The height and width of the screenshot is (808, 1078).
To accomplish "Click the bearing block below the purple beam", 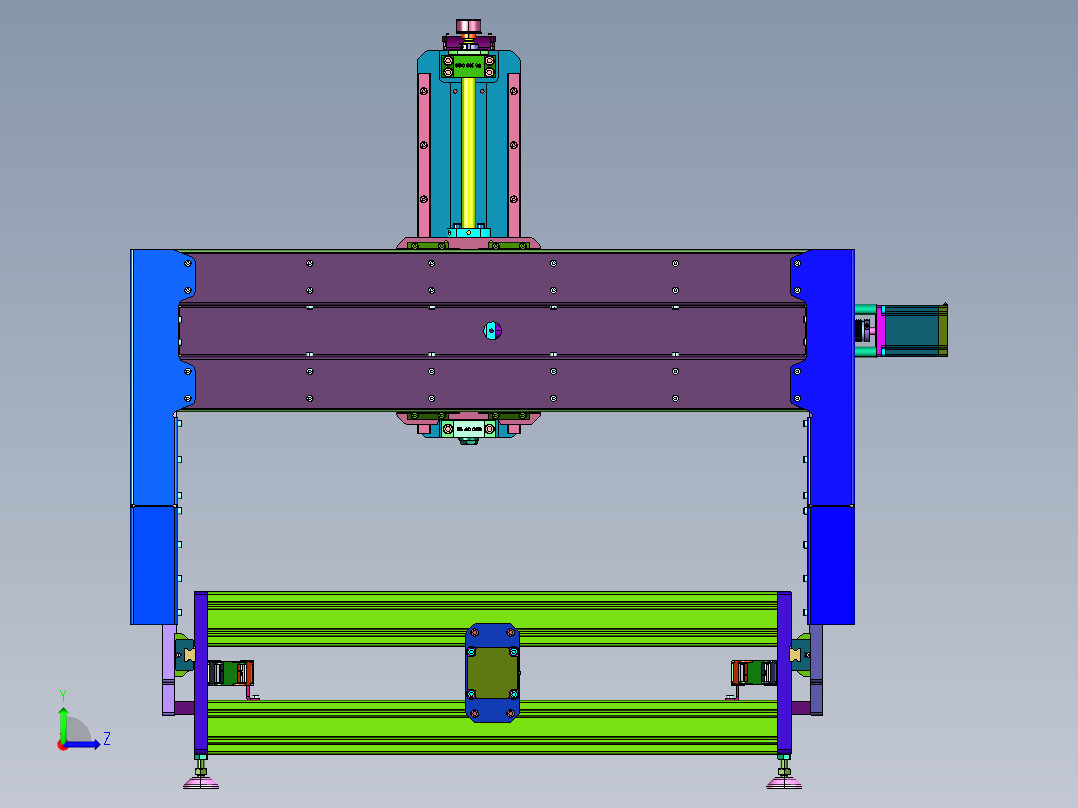I will click(x=468, y=429).
